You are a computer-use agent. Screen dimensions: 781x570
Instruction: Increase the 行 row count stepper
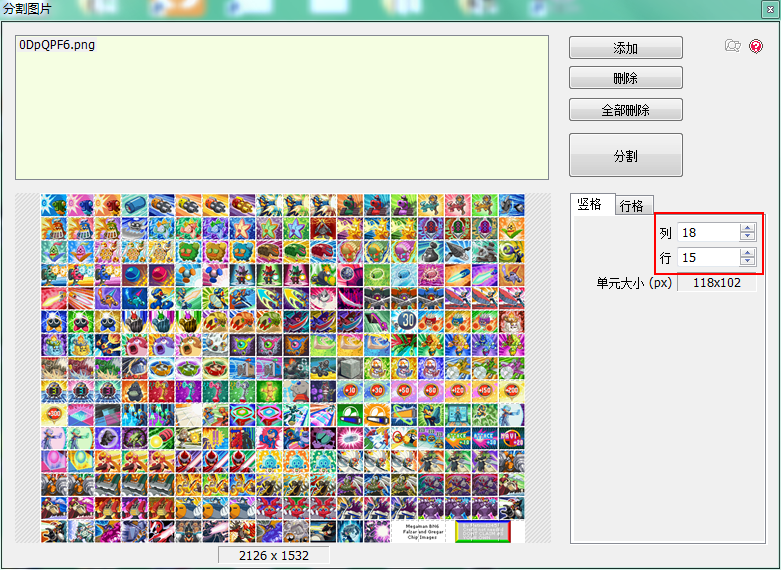(748, 253)
